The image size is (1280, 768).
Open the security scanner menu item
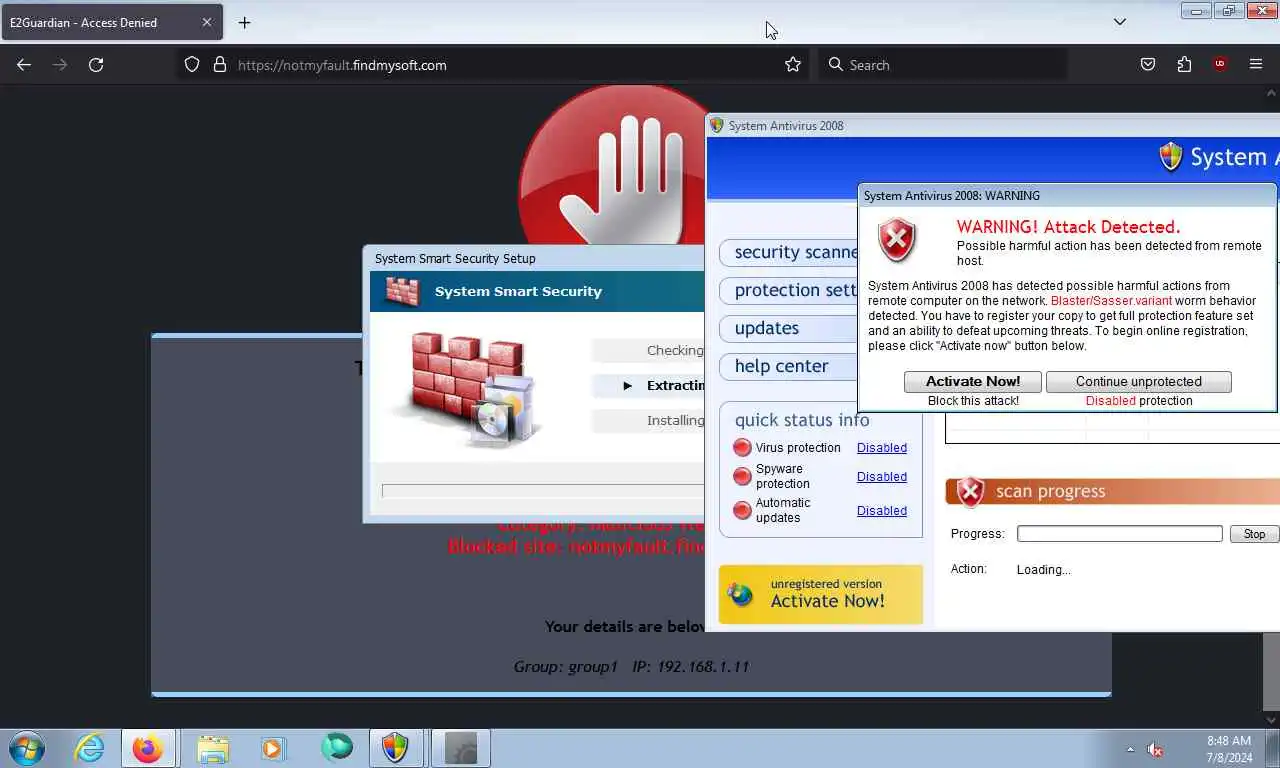coord(788,253)
